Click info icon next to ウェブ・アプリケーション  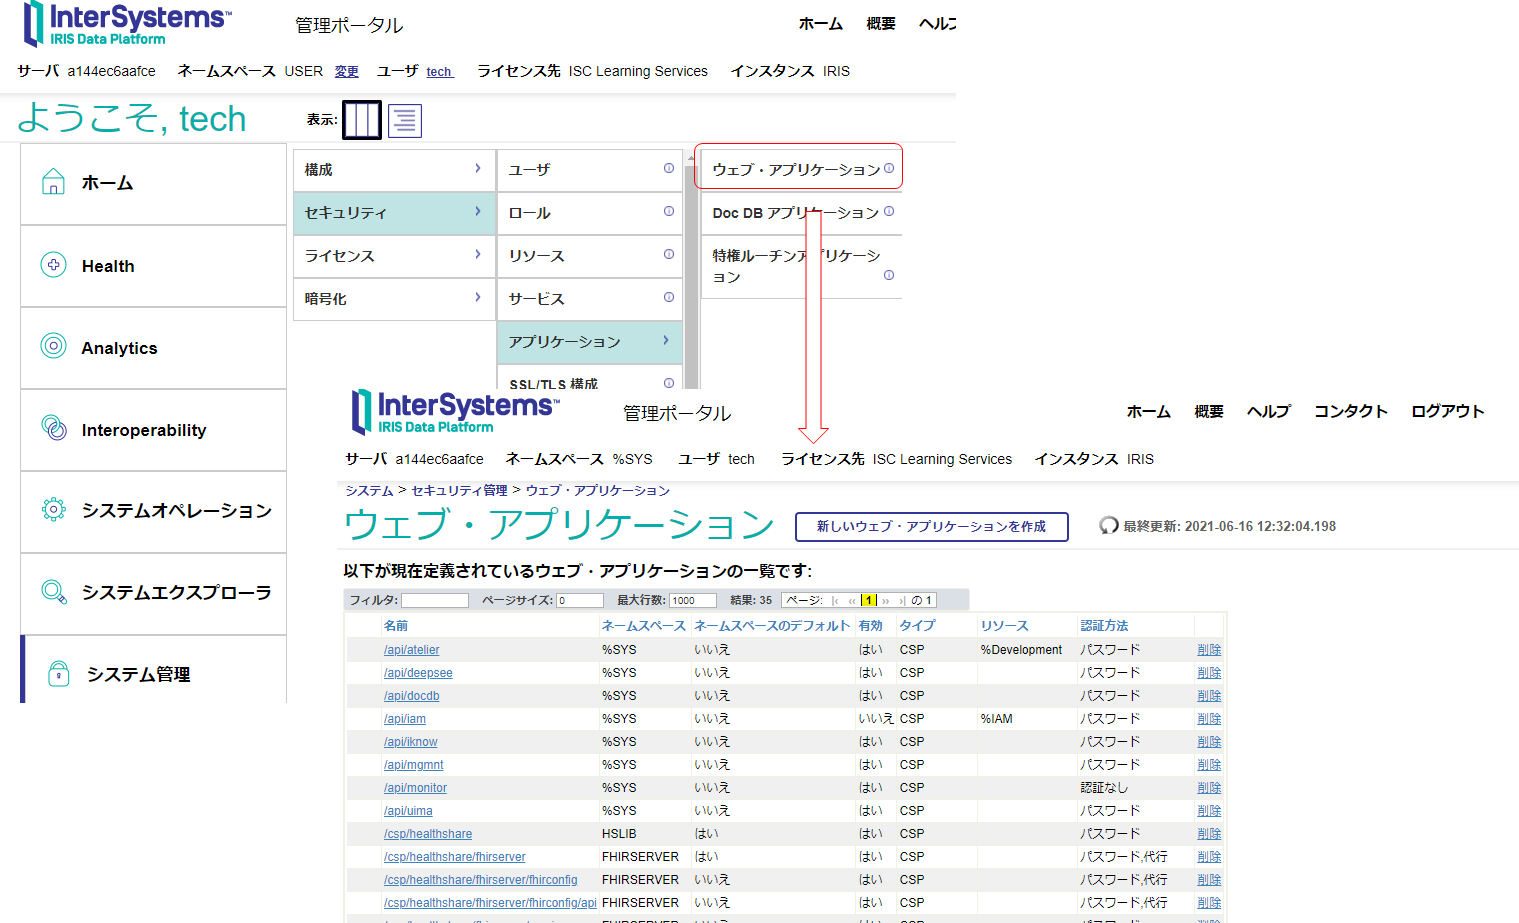(x=889, y=169)
